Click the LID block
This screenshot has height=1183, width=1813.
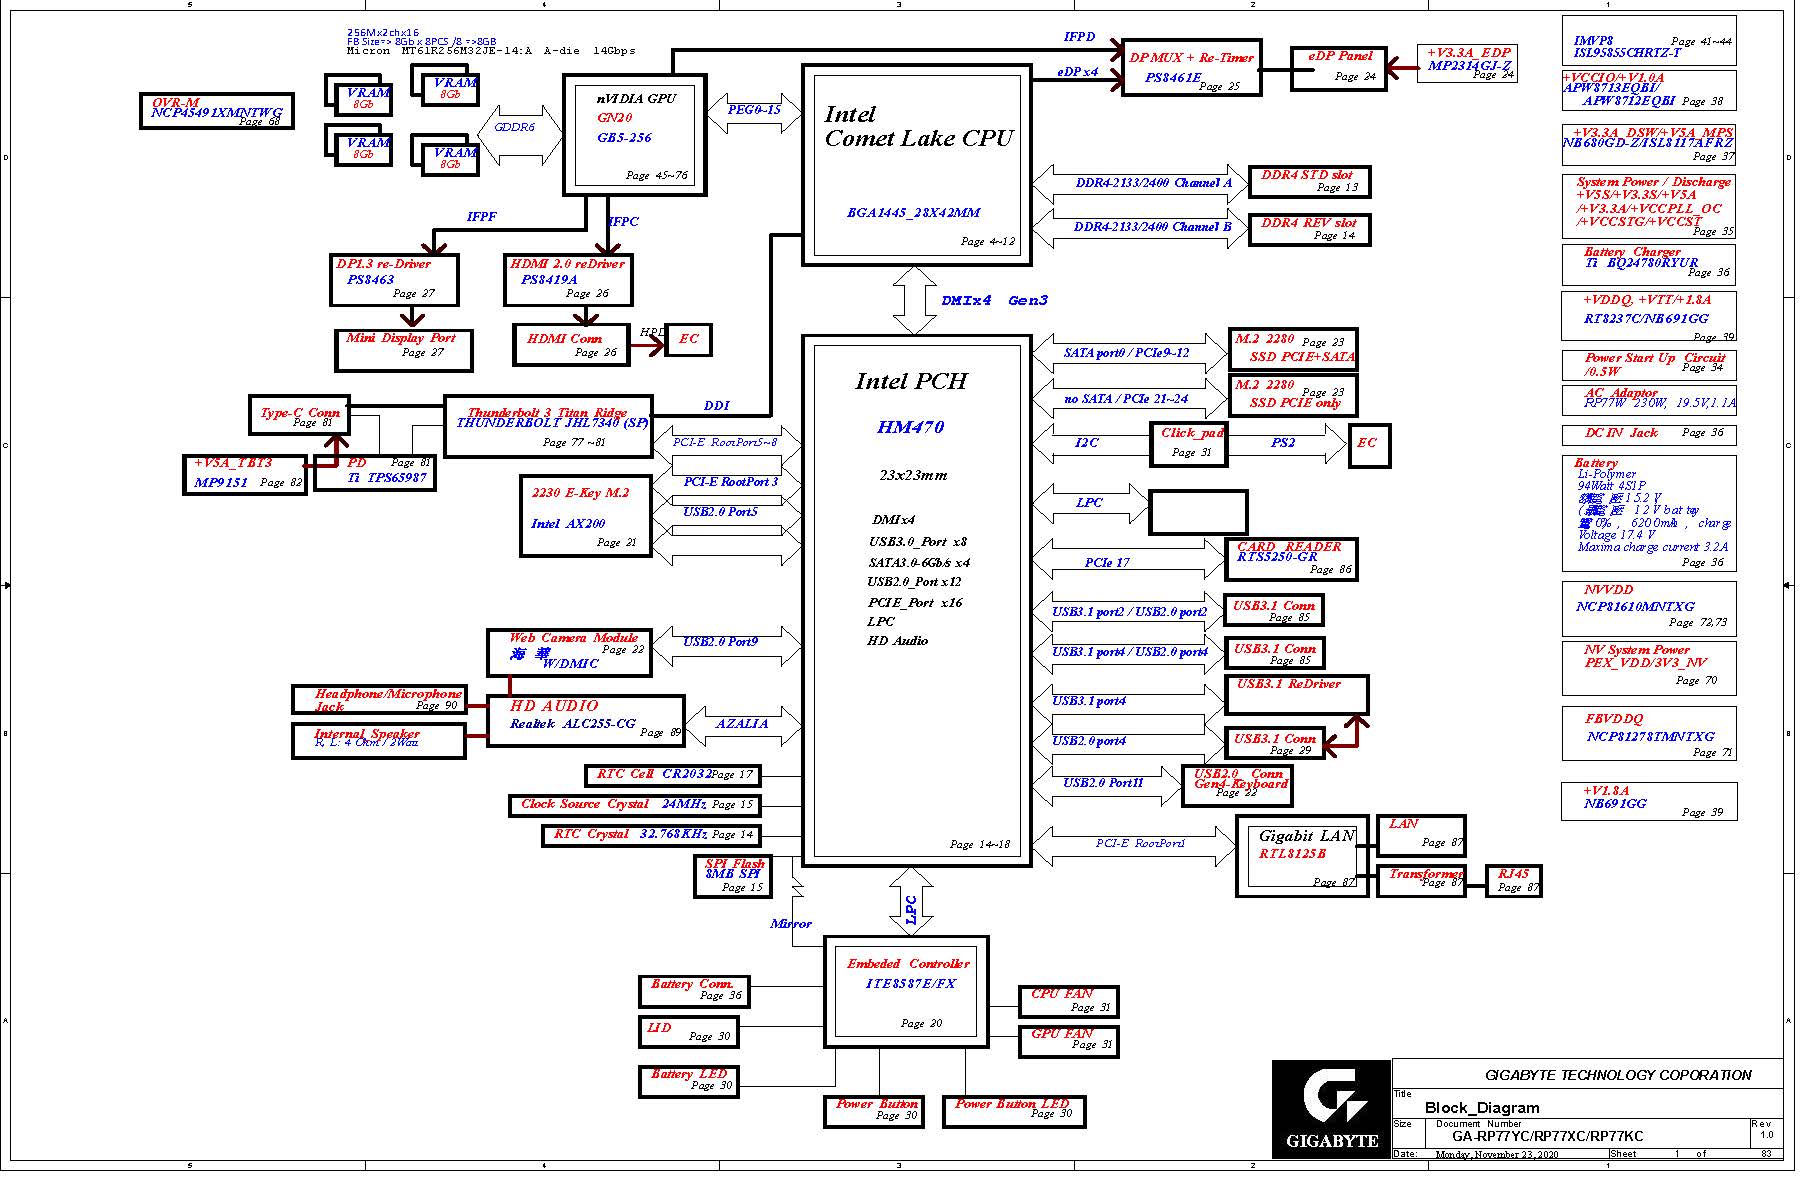point(689,1033)
